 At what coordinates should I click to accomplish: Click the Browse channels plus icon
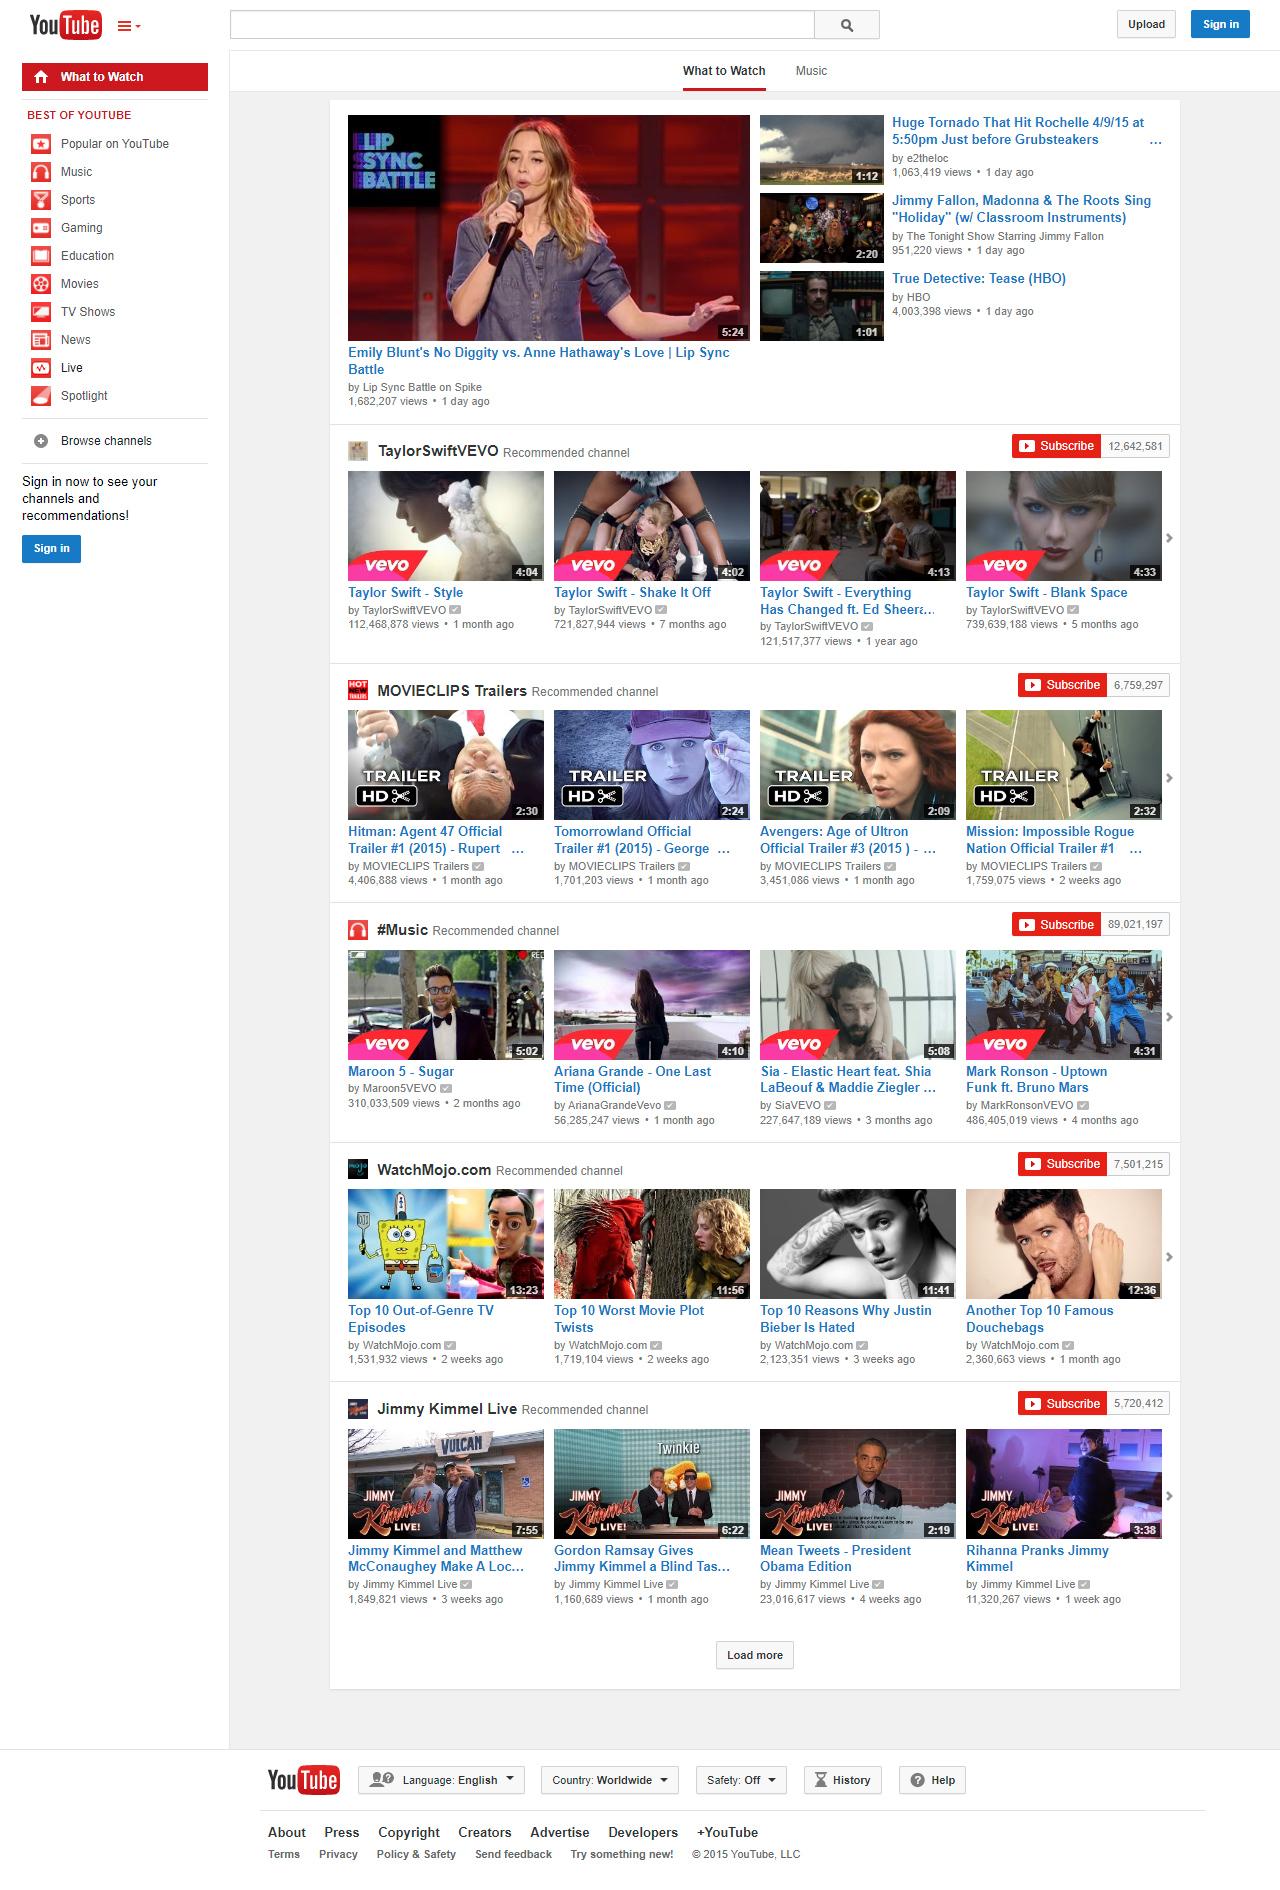click(41, 441)
